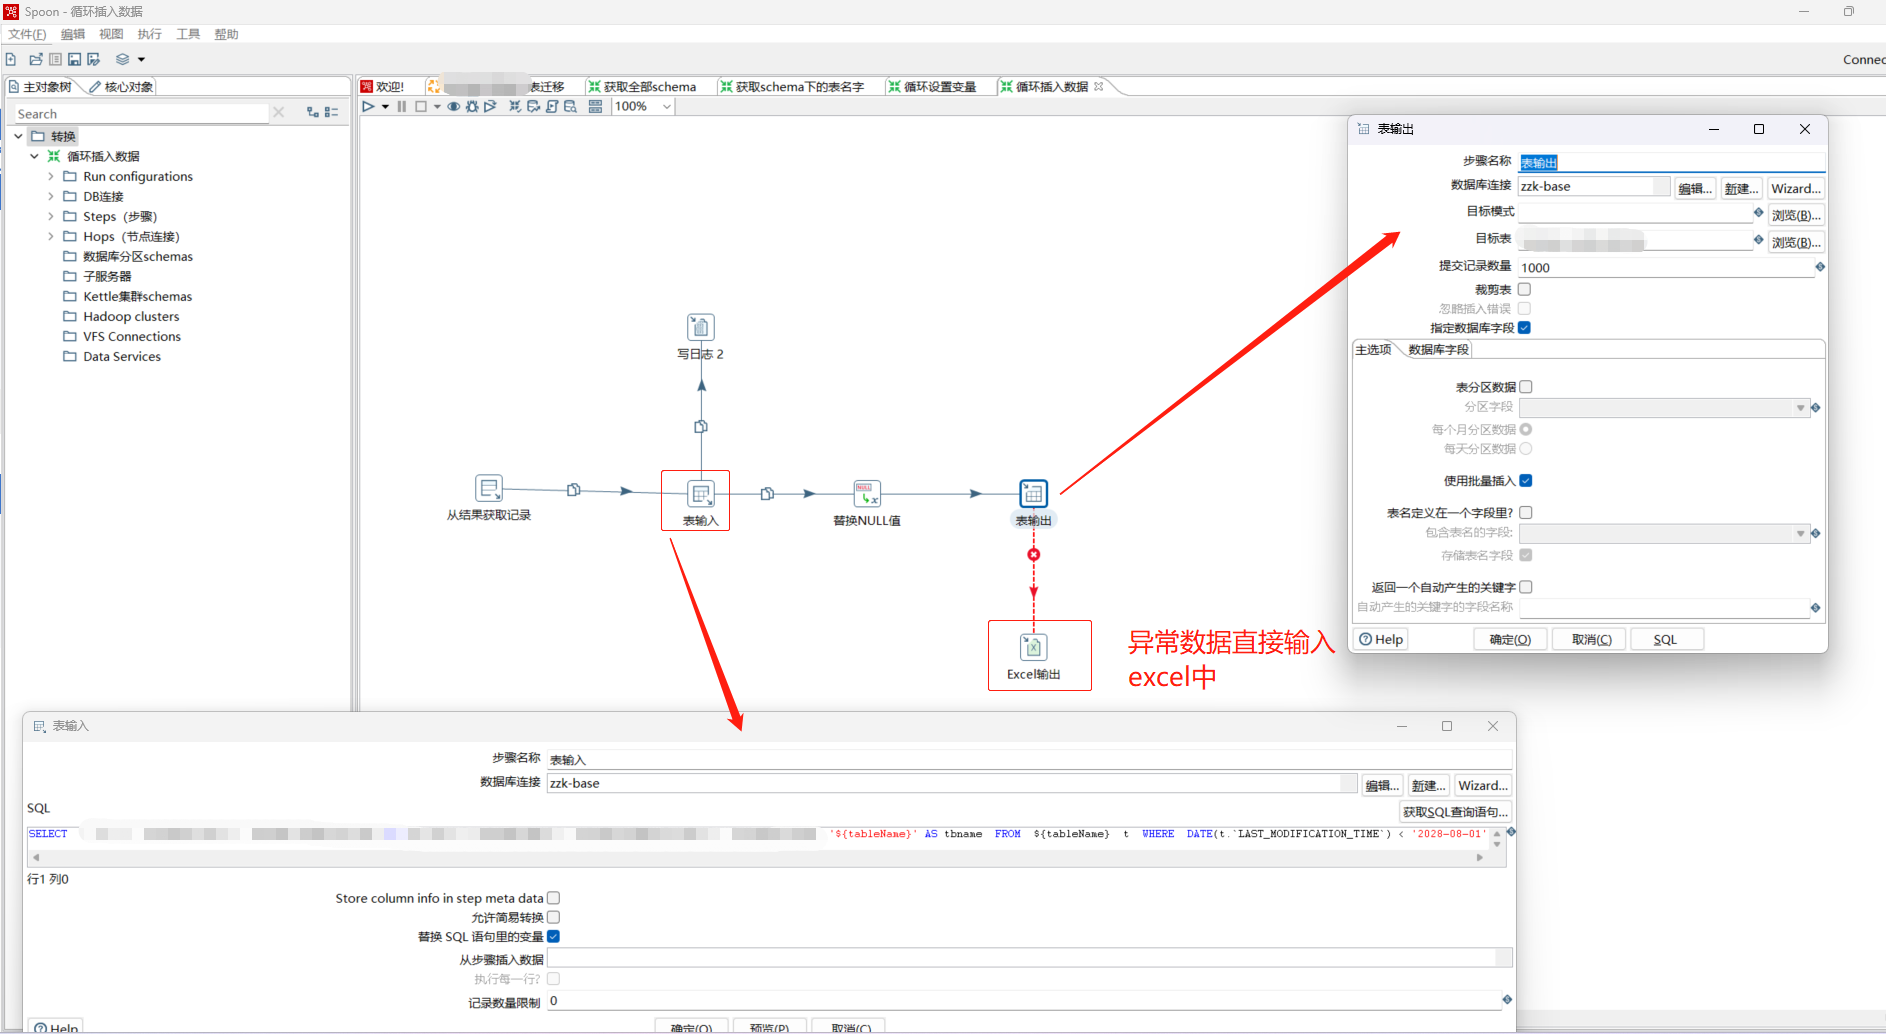Open the 执行 menu
Viewport: 1886px width, 1034px height.
[149, 34]
